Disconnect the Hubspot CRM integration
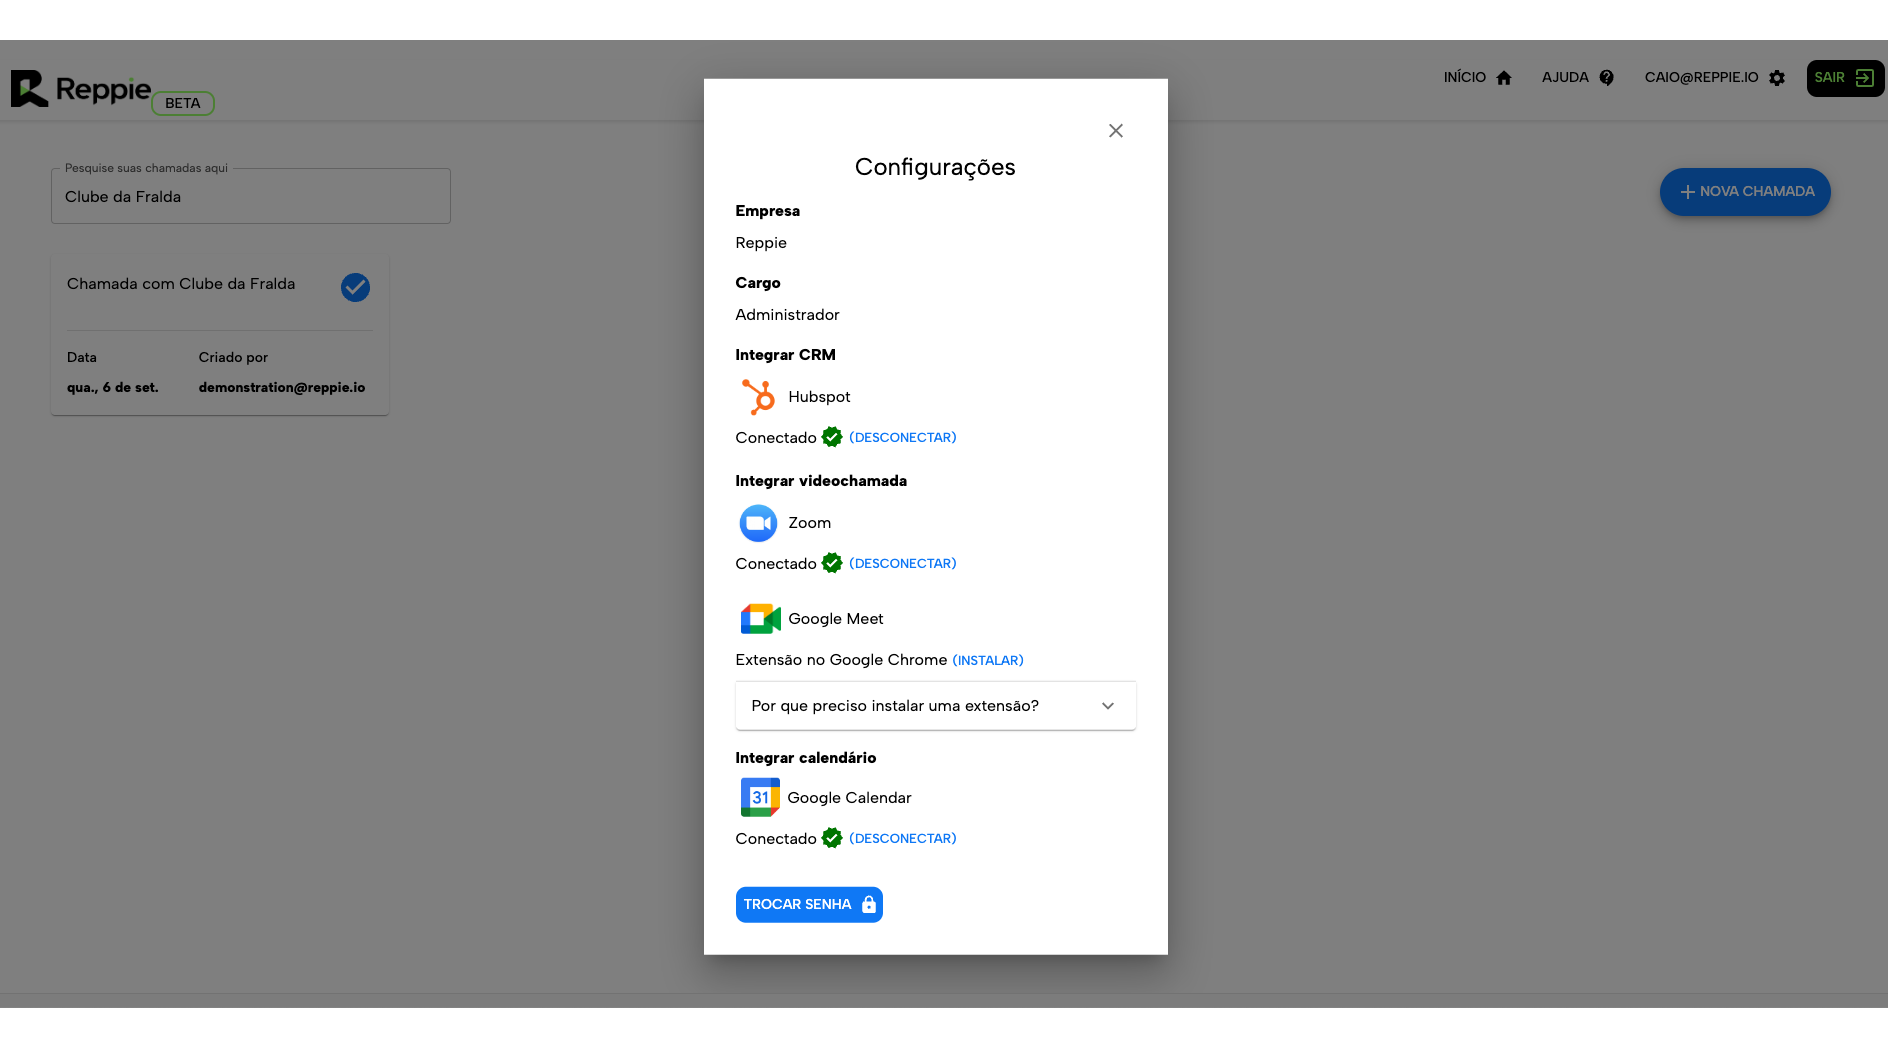This screenshot has width=1888, height=1062. [902, 437]
